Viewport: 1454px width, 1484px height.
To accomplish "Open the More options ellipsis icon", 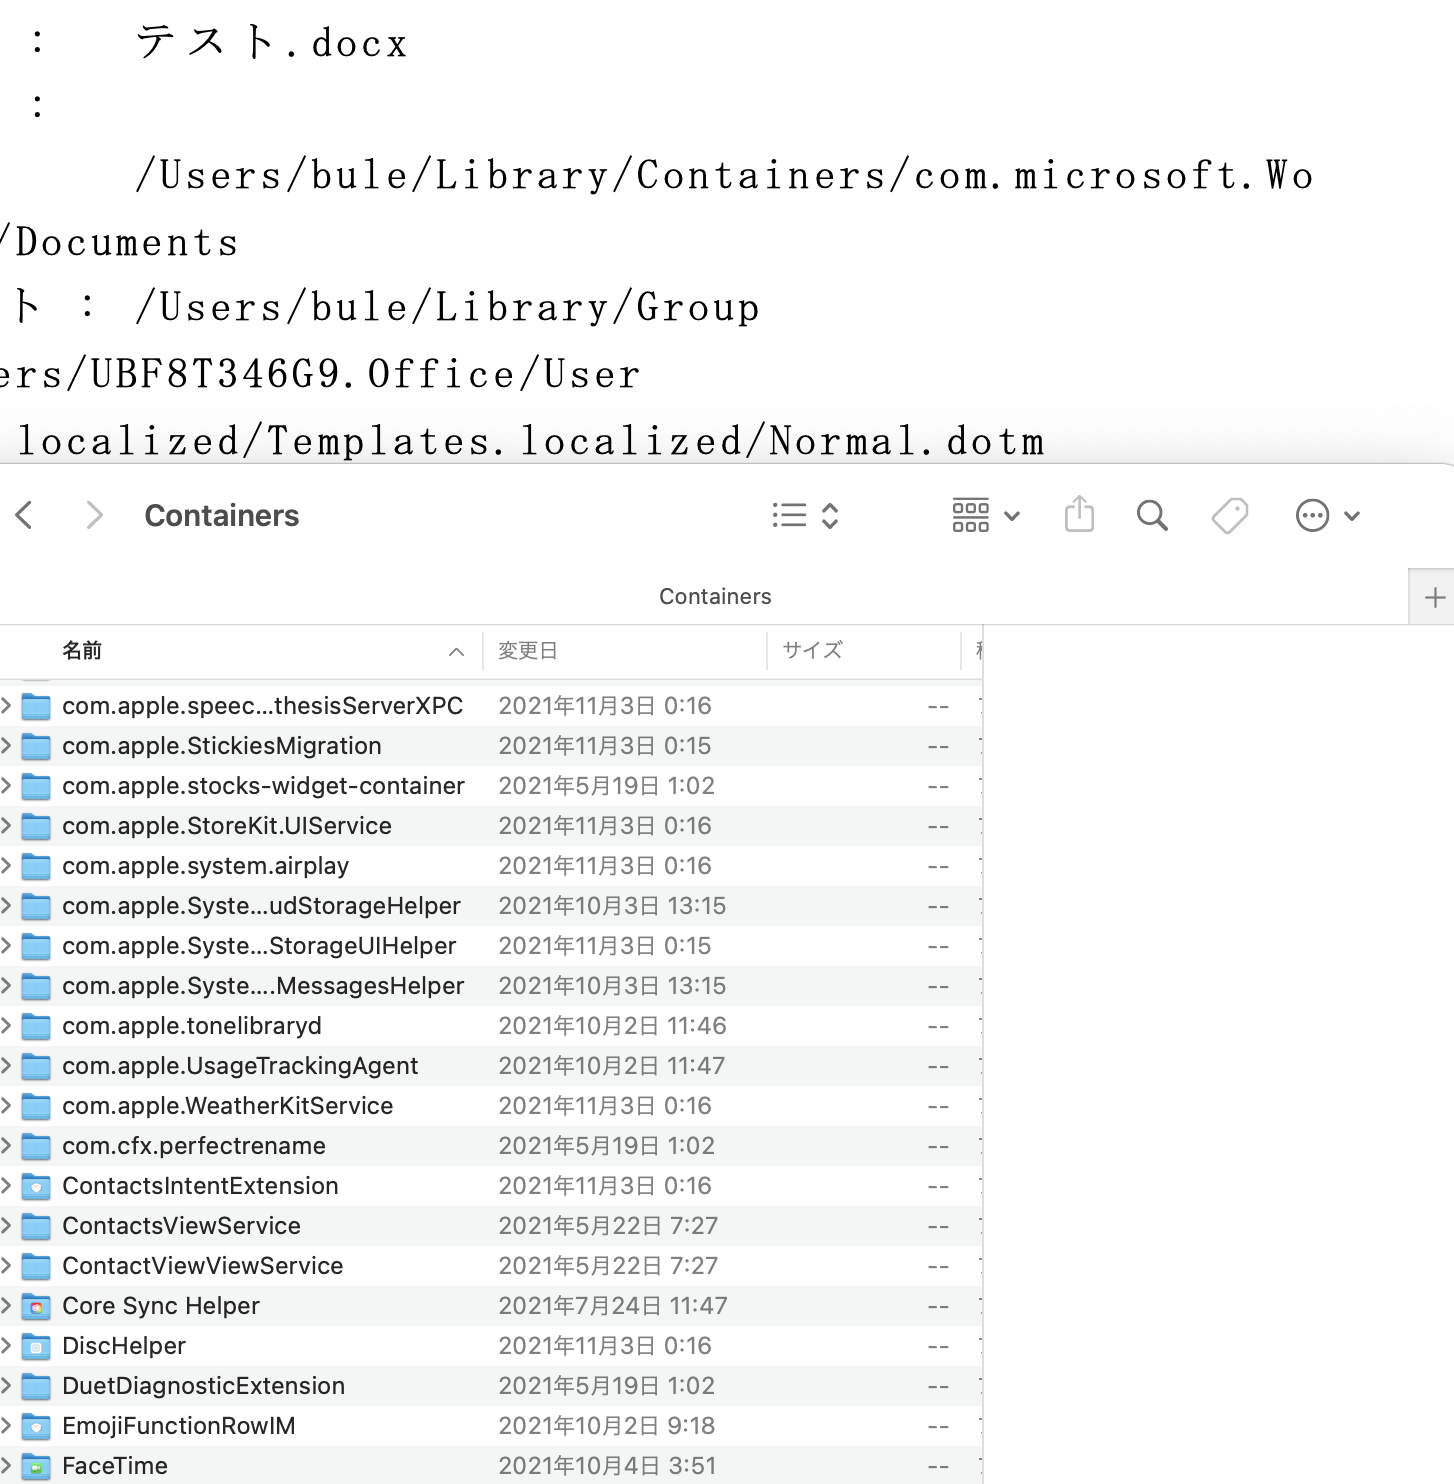I will pyautogui.click(x=1313, y=515).
